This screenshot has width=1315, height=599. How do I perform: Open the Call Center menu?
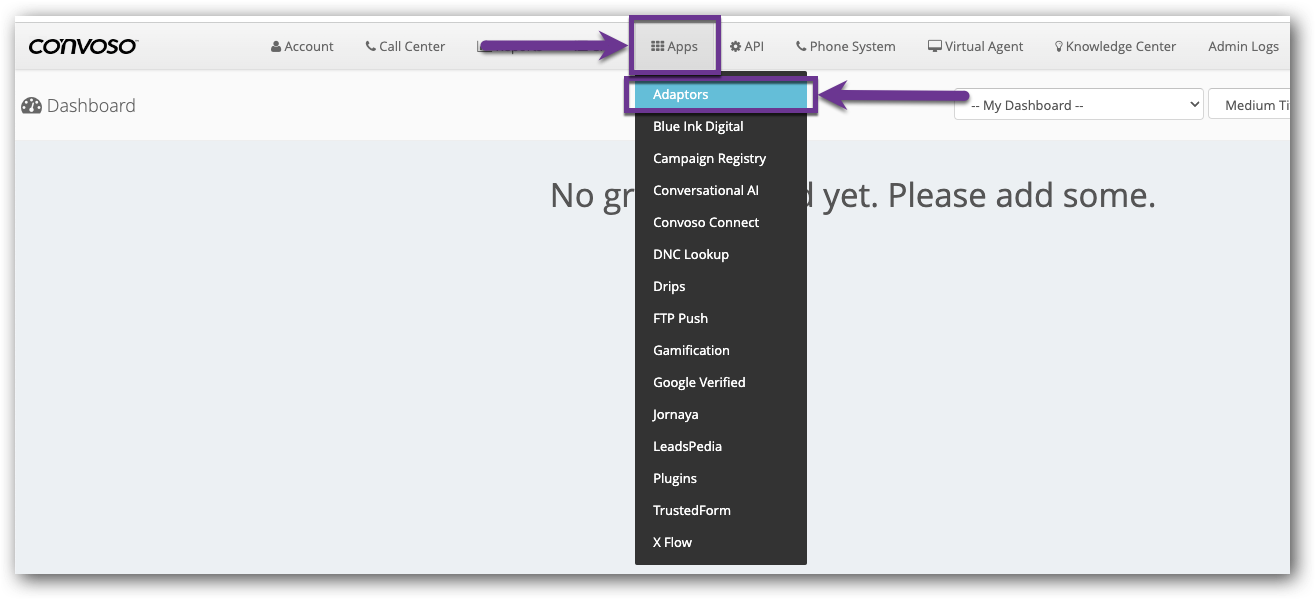click(x=405, y=46)
